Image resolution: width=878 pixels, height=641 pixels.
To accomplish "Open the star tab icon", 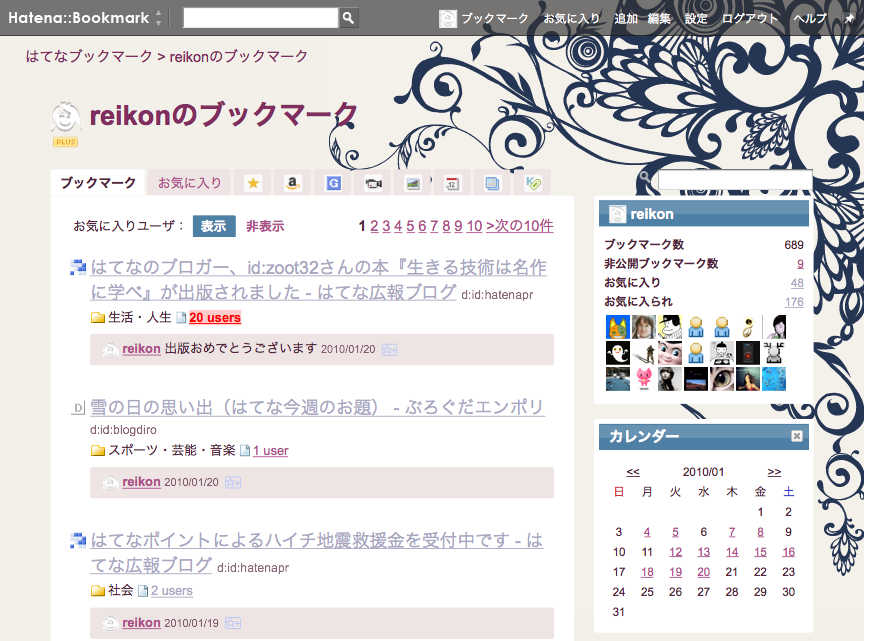I will pyautogui.click(x=253, y=183).
